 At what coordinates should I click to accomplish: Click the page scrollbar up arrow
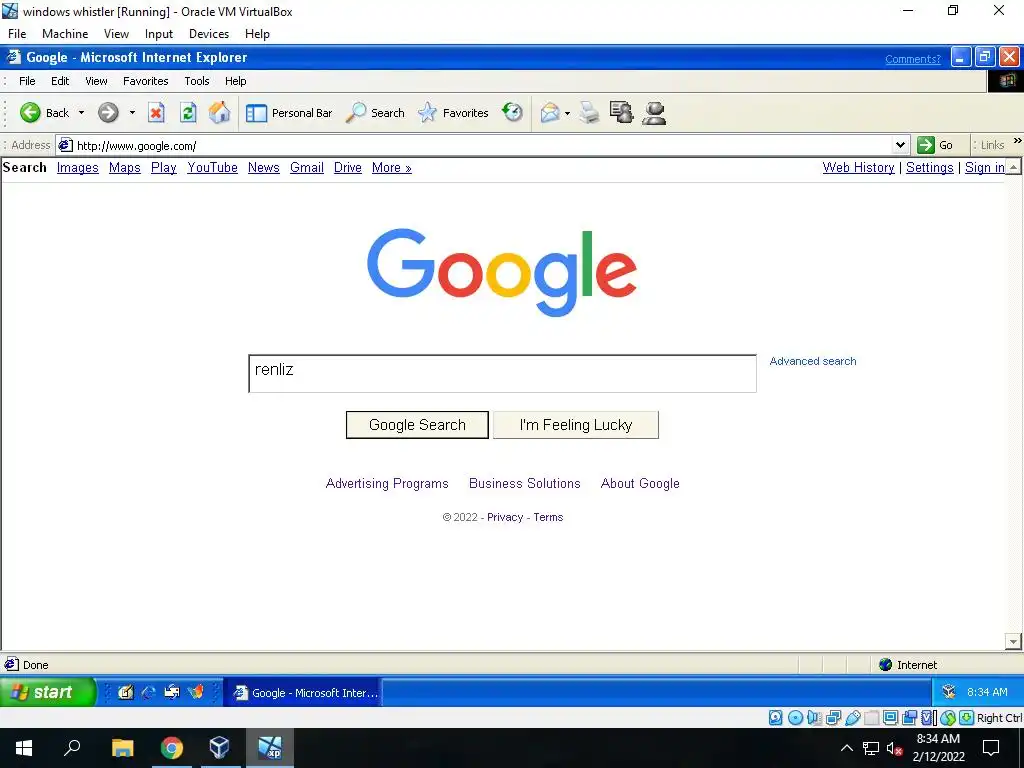point(1013,167)
